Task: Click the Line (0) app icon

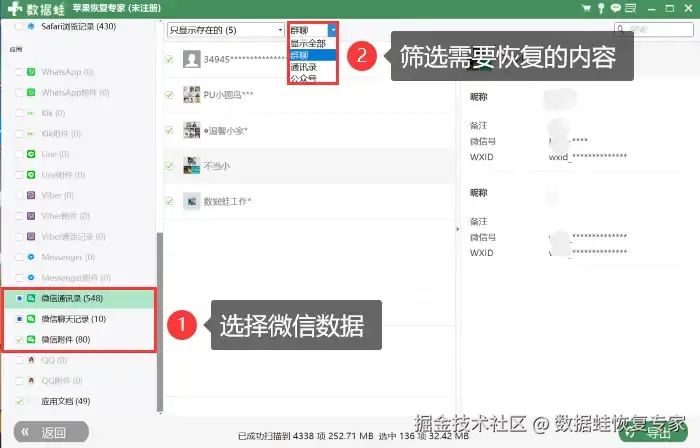Action: click(x=31, y=154)
